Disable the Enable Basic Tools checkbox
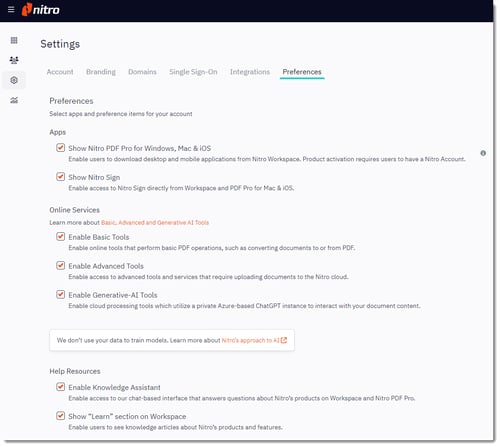The height and width of the screenshot is (447, 500). (x=60, y=236)
